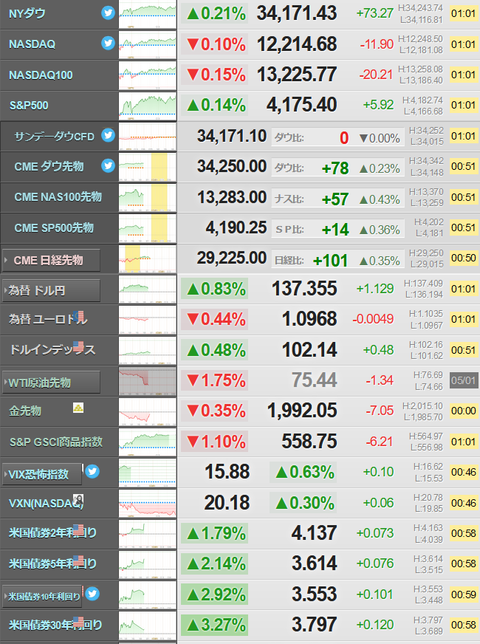Click Twitter icon next to 米国債券10年利回り
Screen dimensions: 480x644
click(x=92, y=593)
